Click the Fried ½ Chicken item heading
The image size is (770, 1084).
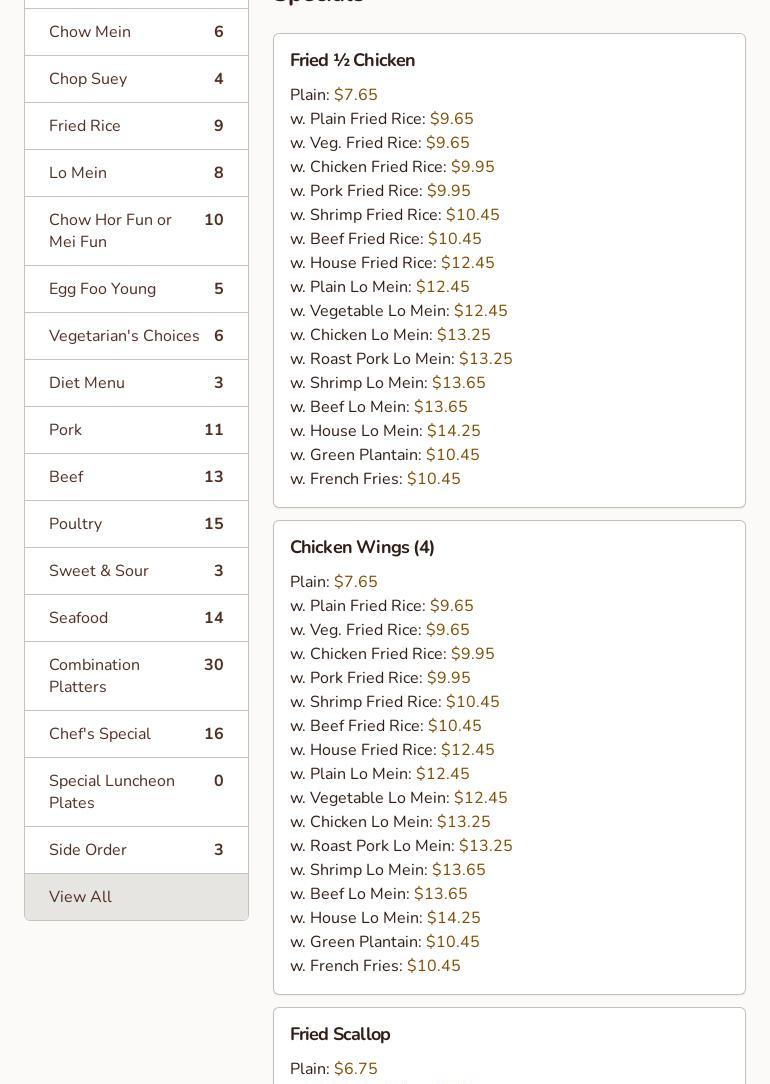pyautogui.click(x=352, y=61)
